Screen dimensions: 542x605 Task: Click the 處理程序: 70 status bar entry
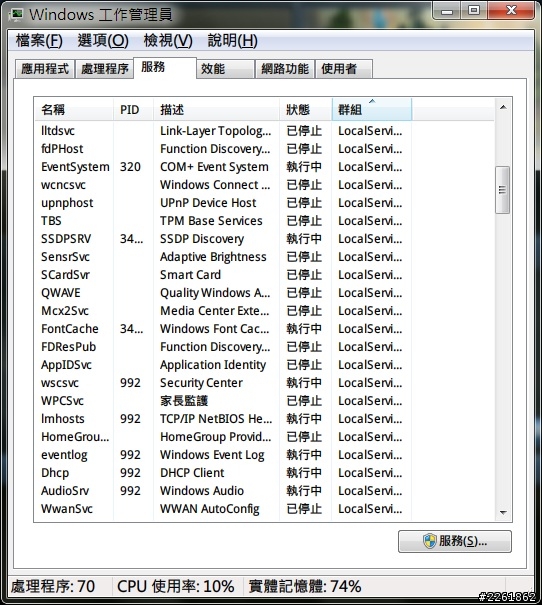(52, 586)
